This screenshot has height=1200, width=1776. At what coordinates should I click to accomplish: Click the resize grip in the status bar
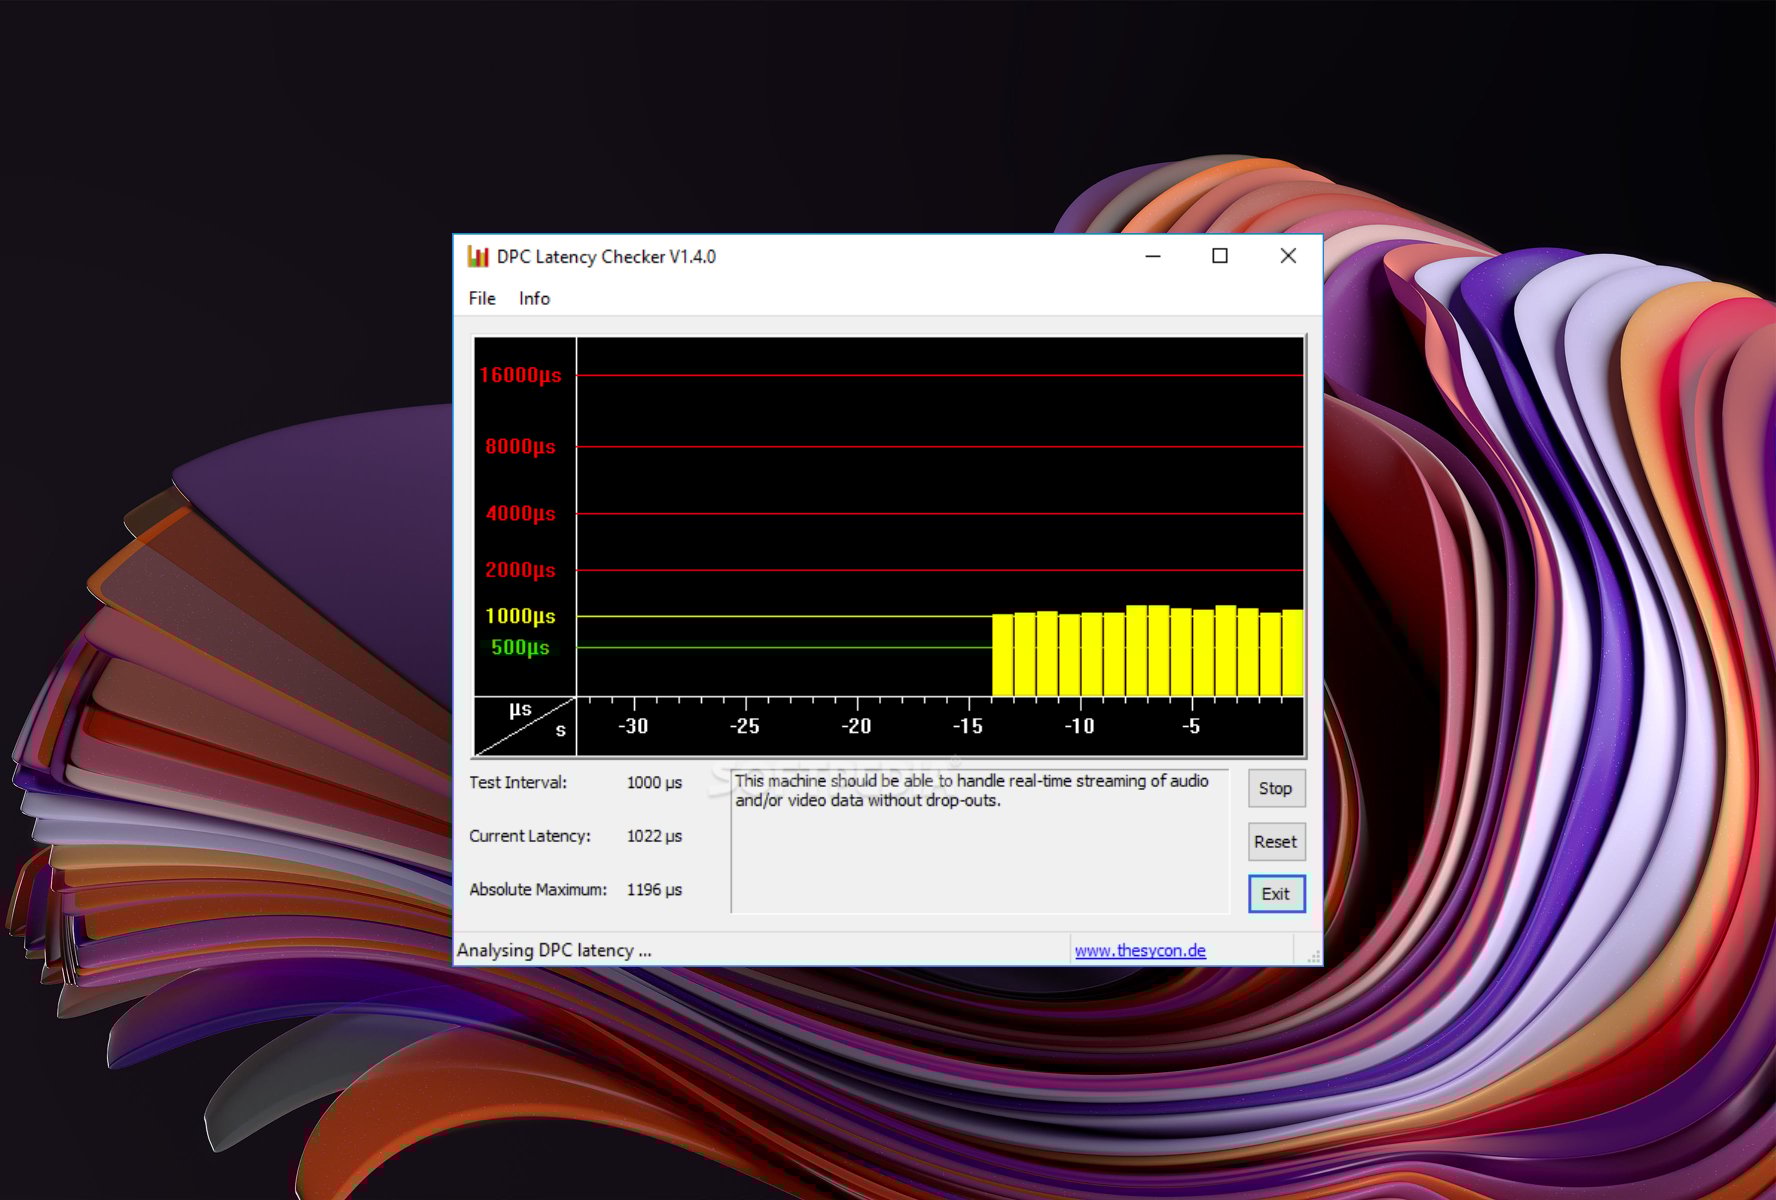[1312, 955]
